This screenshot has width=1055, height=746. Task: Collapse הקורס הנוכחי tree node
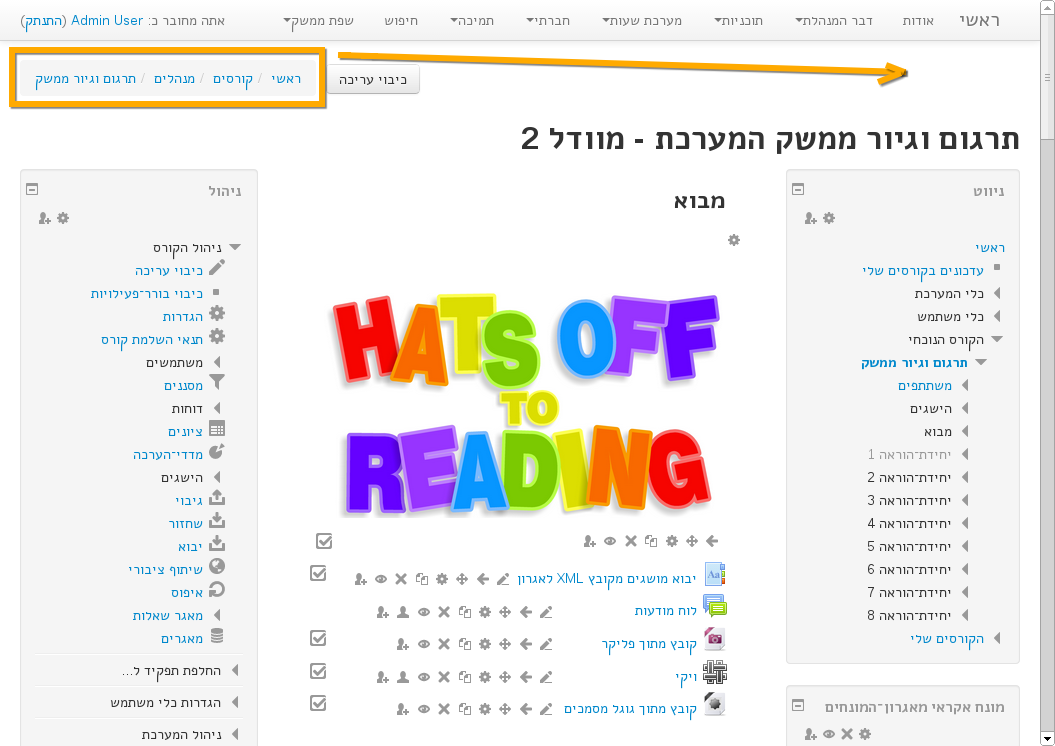997,340
